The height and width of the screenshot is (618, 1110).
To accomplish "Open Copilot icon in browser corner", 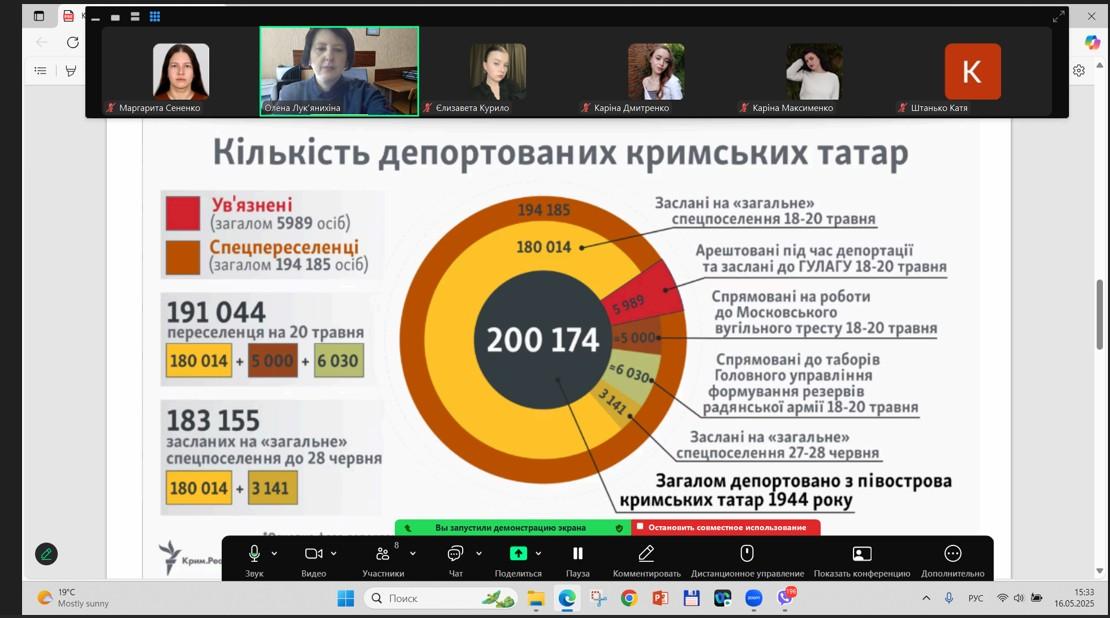I will tap(1092, 42).
